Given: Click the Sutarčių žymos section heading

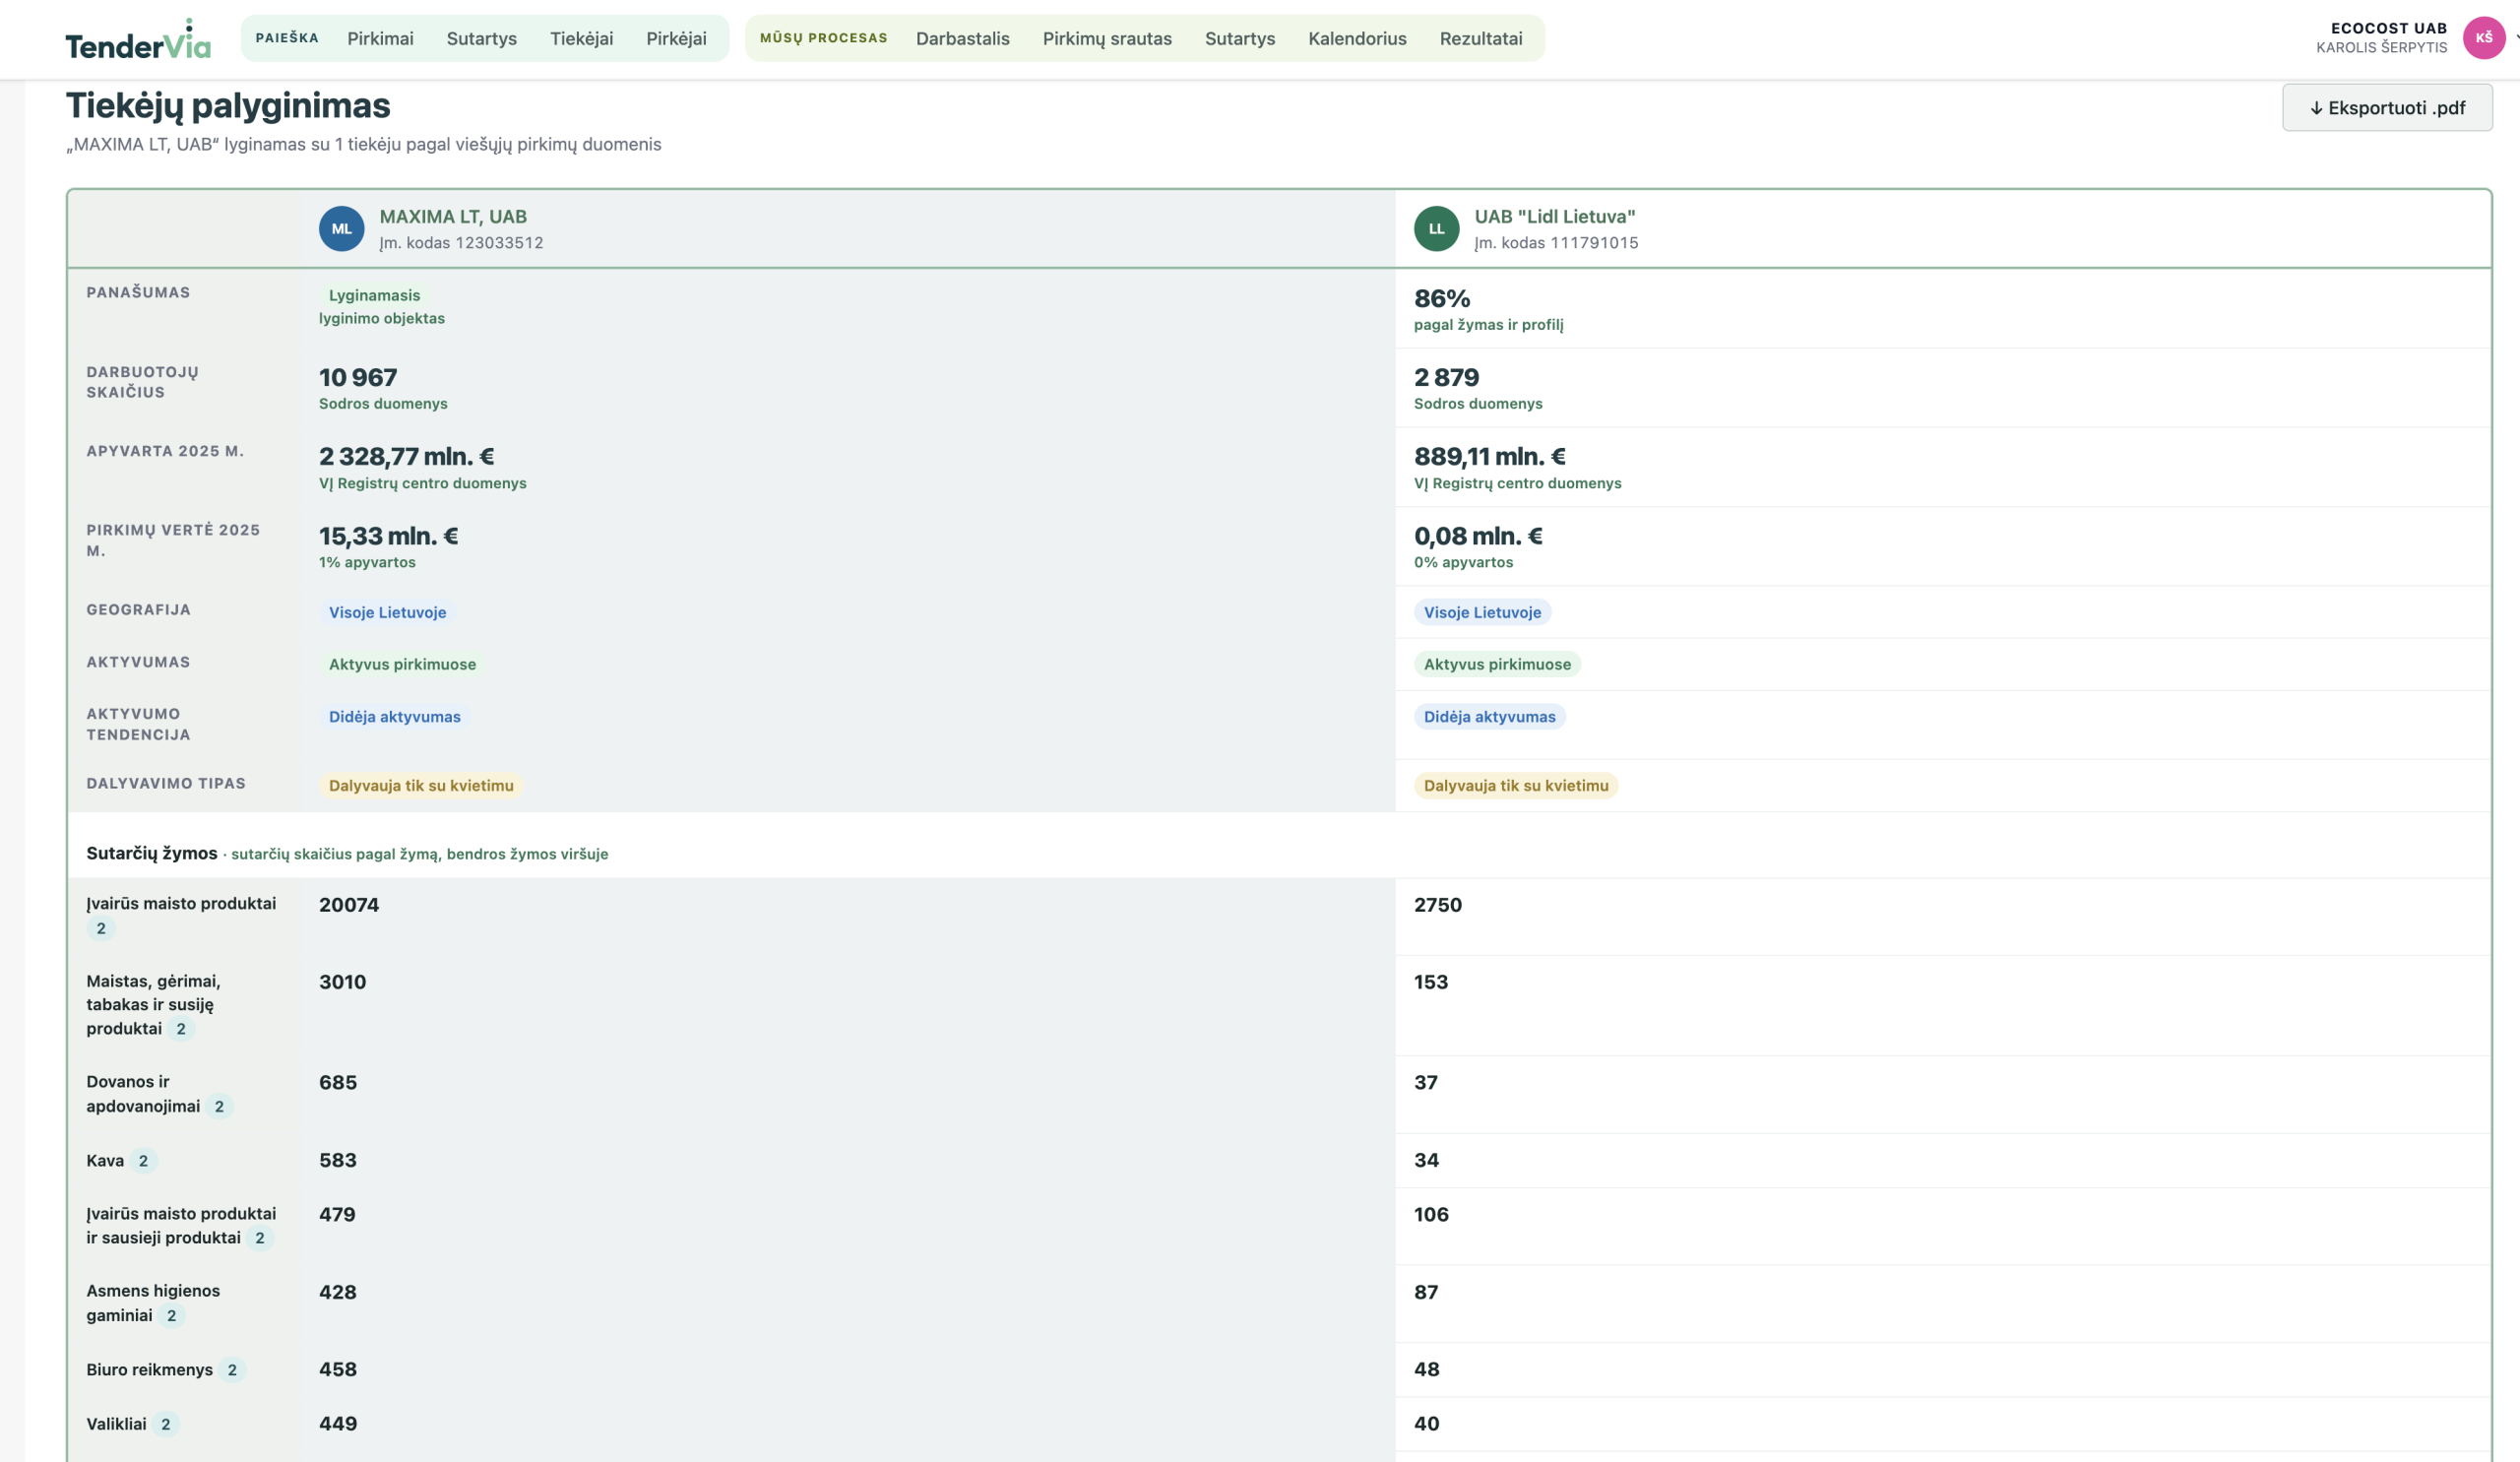Looking at the screenshot, I should 151,853.
